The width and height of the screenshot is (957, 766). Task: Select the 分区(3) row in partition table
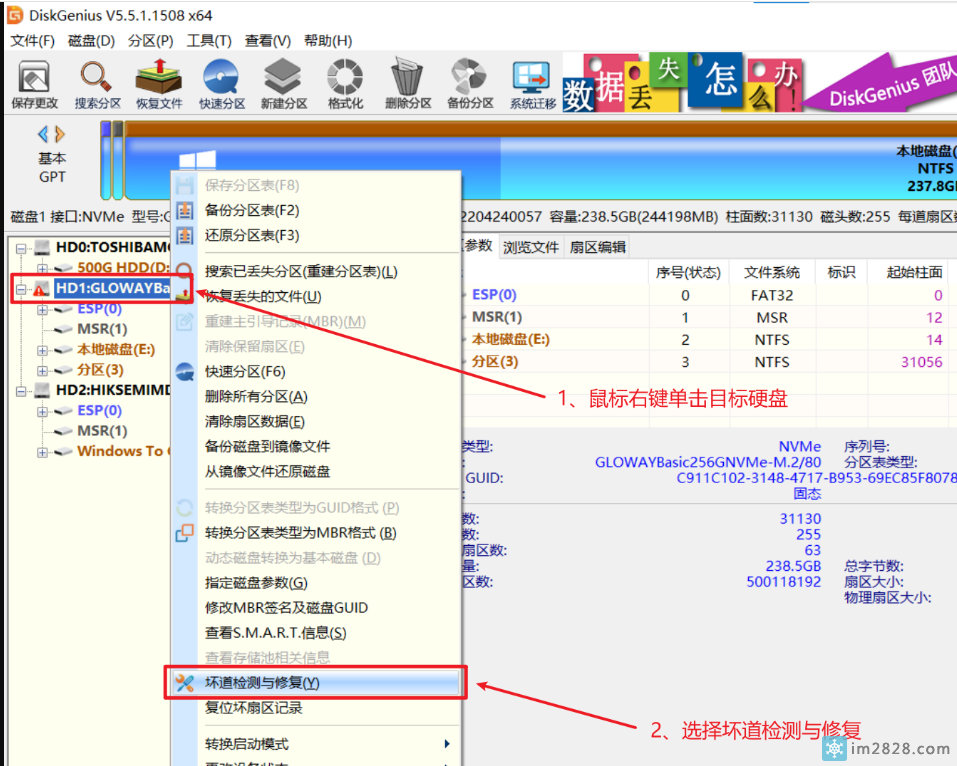click(708, 362)
